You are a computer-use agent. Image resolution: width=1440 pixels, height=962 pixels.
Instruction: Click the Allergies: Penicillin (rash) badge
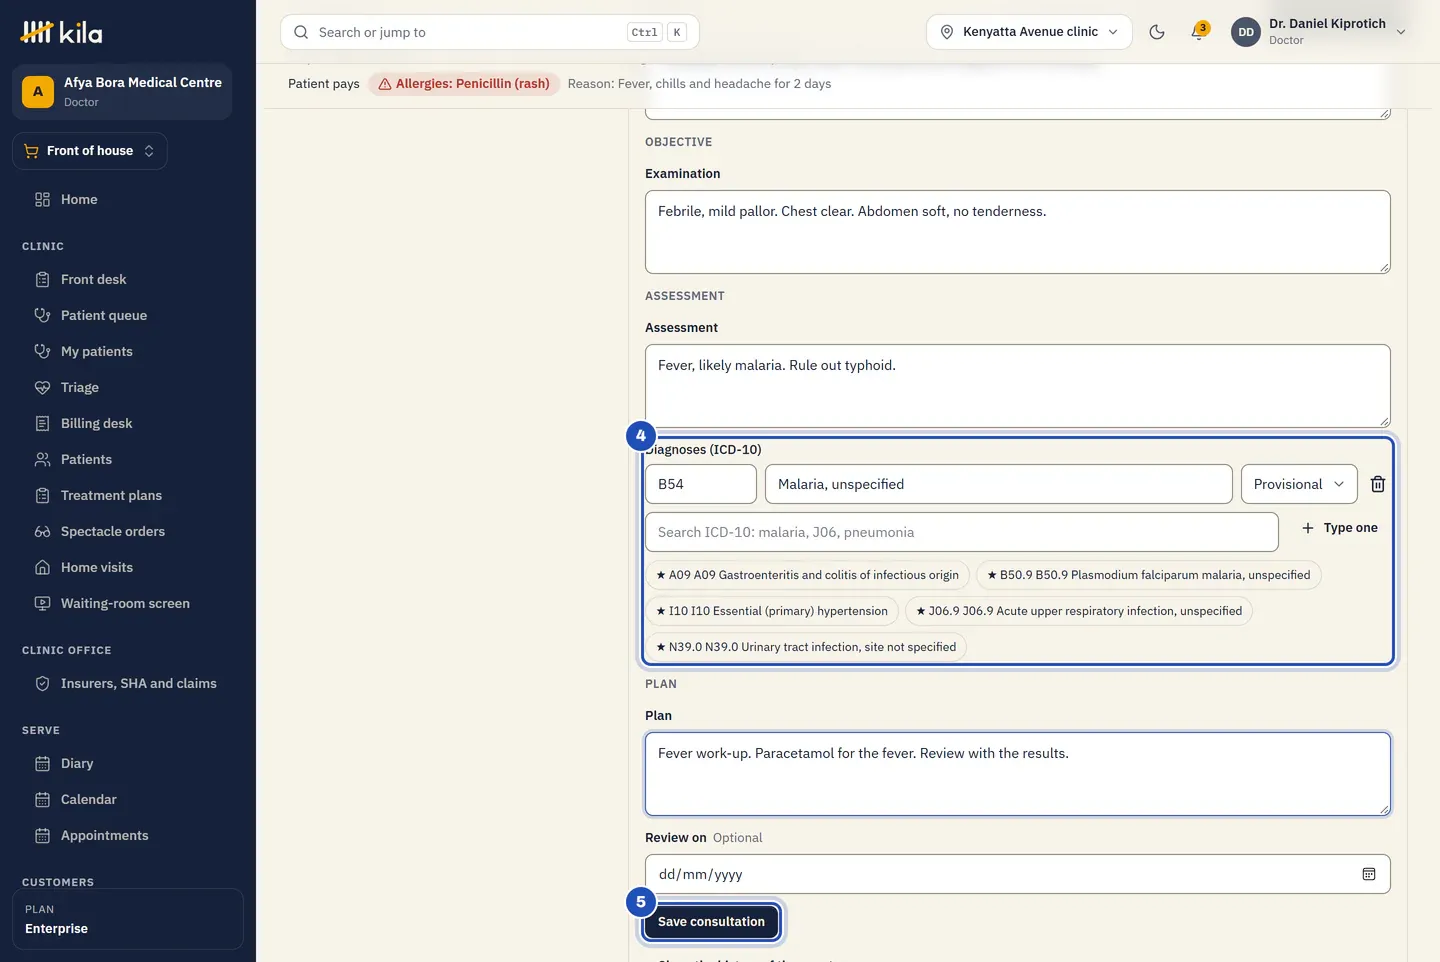tap(464, 84)
